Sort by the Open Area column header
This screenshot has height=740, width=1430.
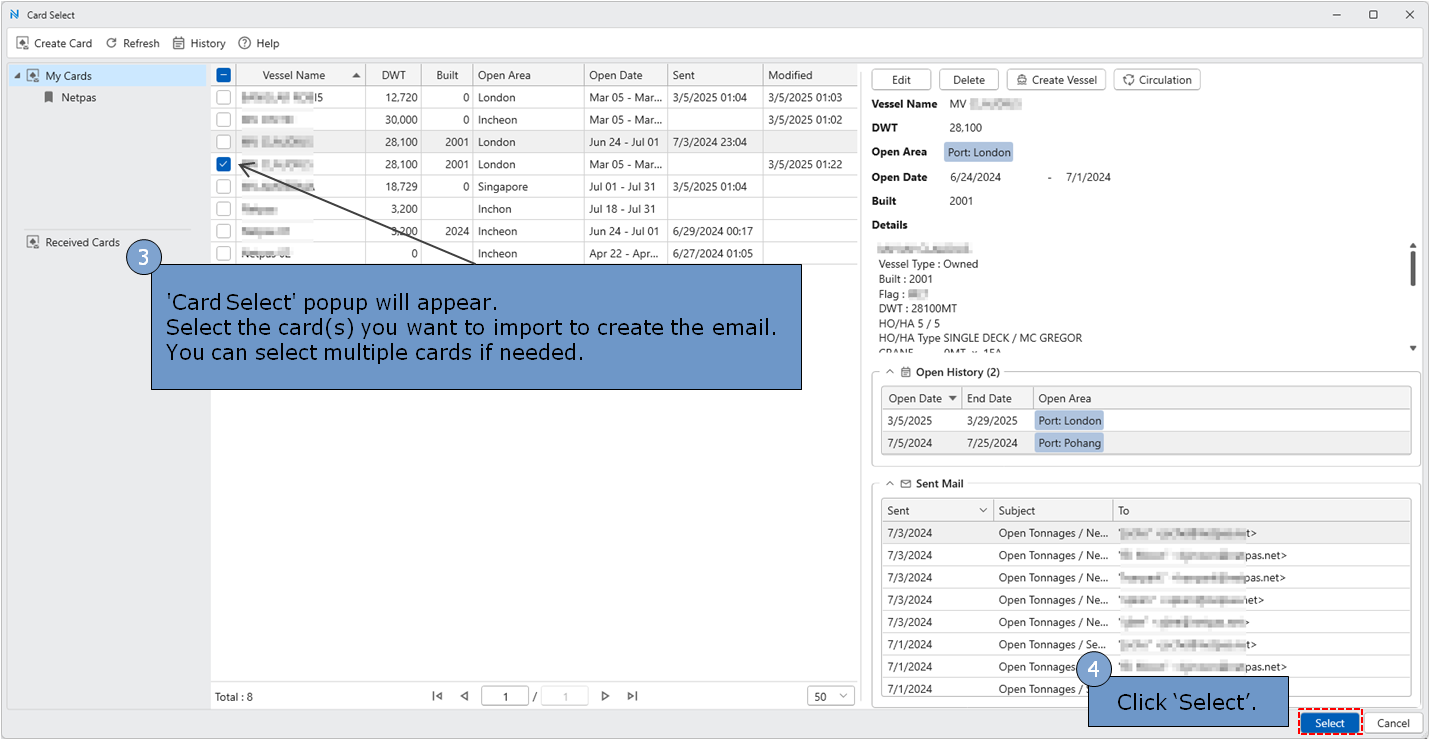point(529,75)
